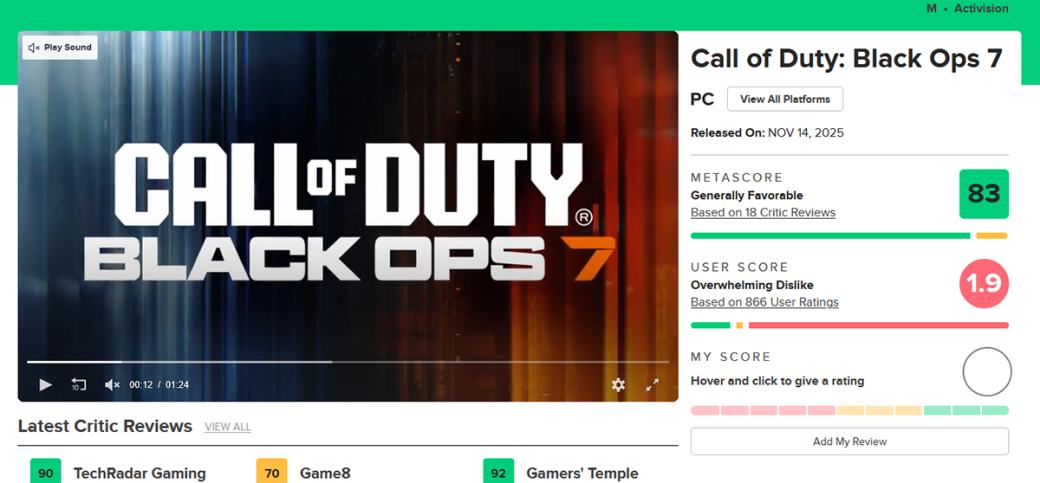Click the Generally Favorable label
1040x483 pixels.
coord(747,195)
